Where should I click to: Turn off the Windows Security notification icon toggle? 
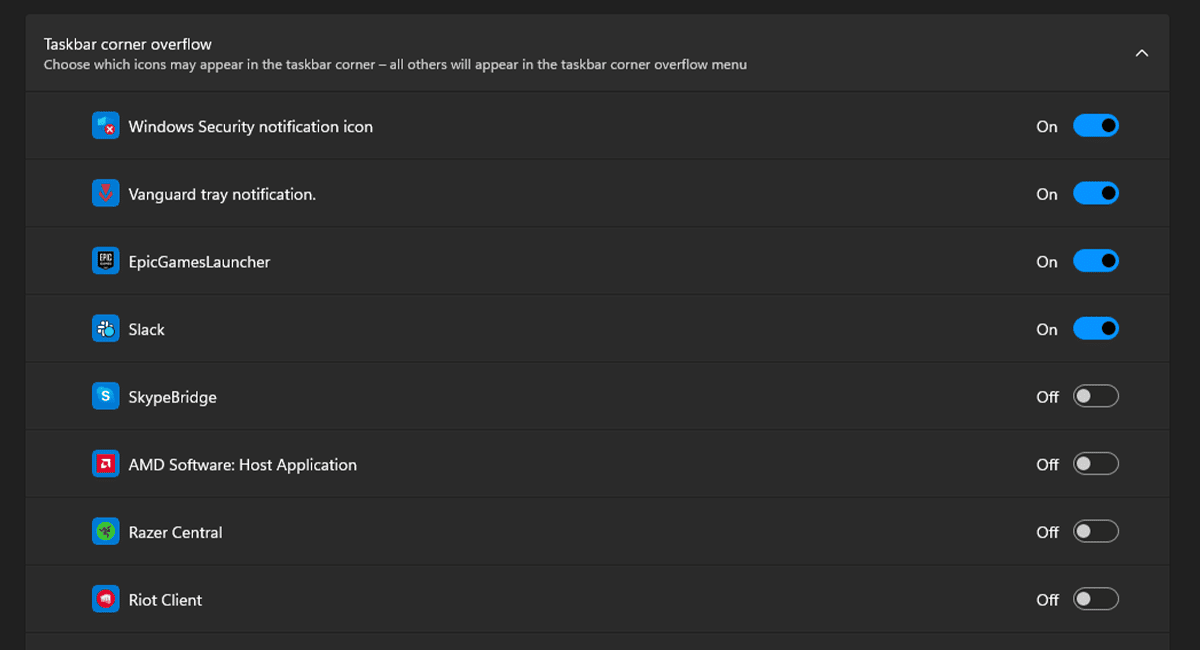point(1096,126)
